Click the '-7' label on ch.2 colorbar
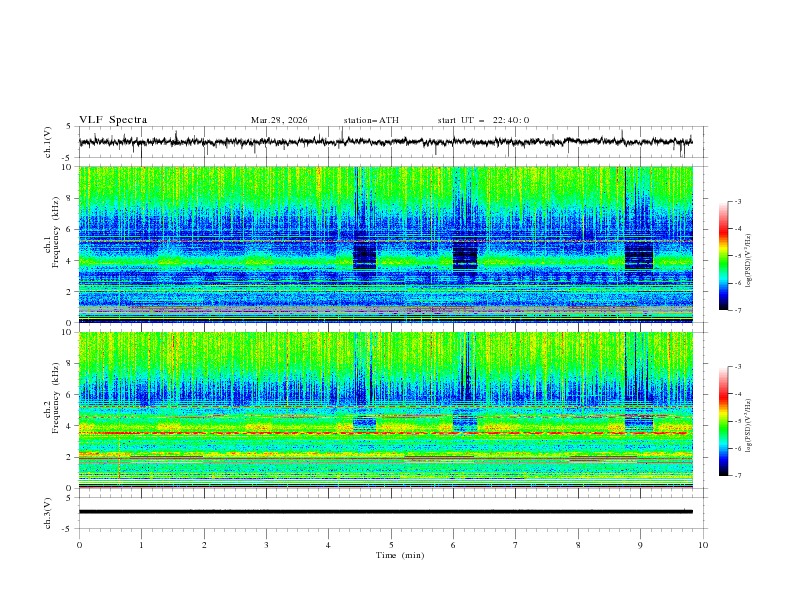Image resolution: width=792 pixels, height=612 pixels. pos(737,475)
